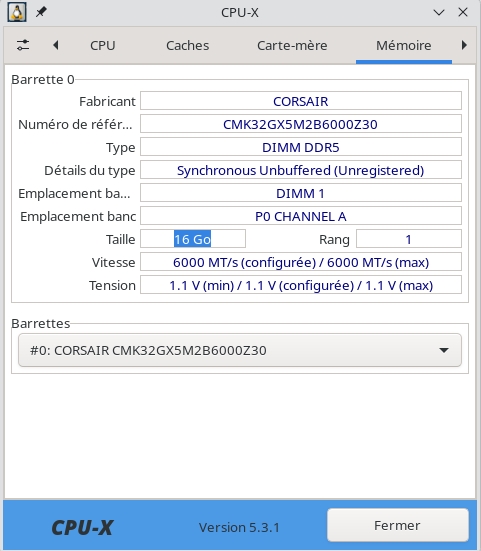Click the P0 CHANNEL A bank field

(x=301, y=216)
